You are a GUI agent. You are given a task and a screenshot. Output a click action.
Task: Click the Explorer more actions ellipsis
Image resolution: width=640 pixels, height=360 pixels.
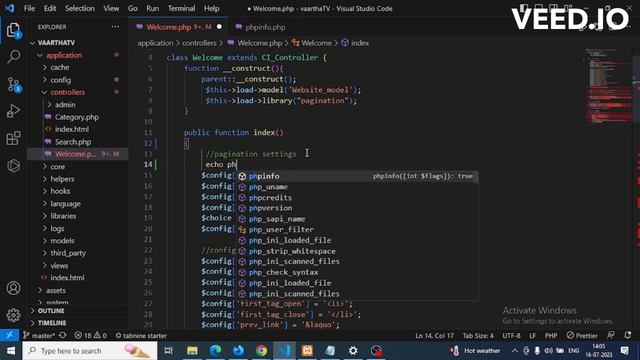116,27
